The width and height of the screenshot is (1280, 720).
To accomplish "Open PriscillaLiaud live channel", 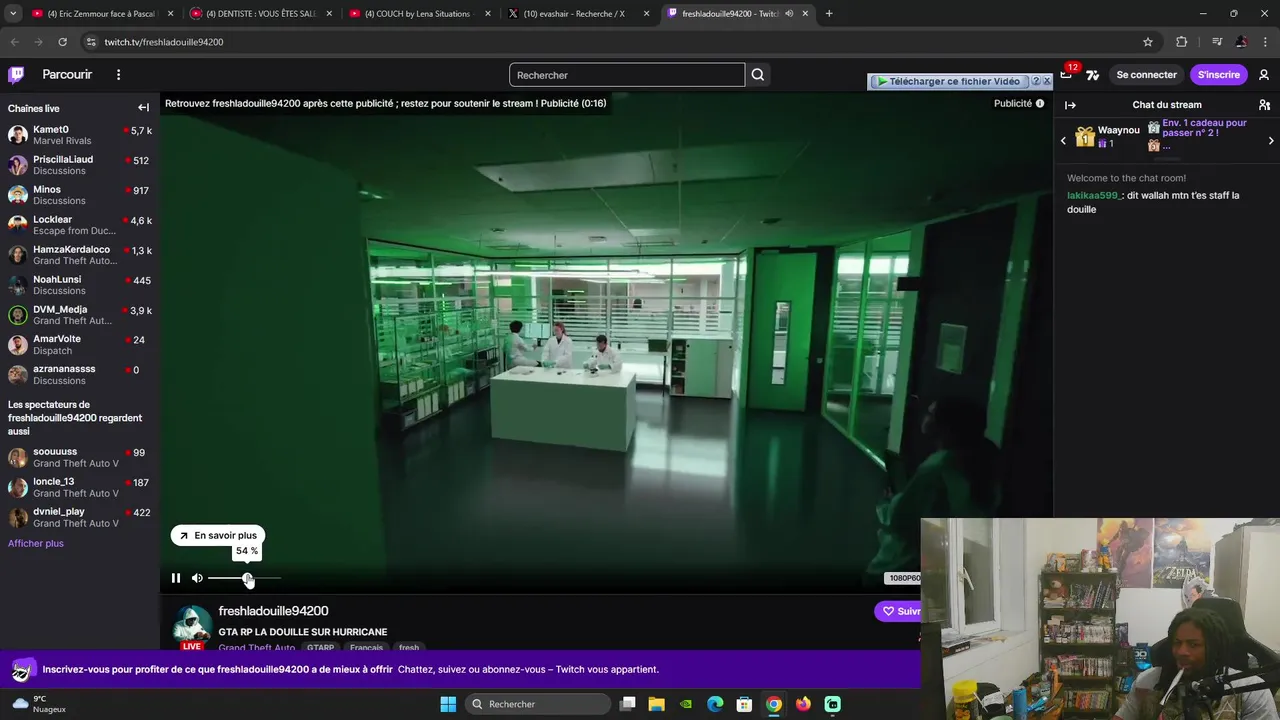I will pyautogui.click(x=80, y=165).
